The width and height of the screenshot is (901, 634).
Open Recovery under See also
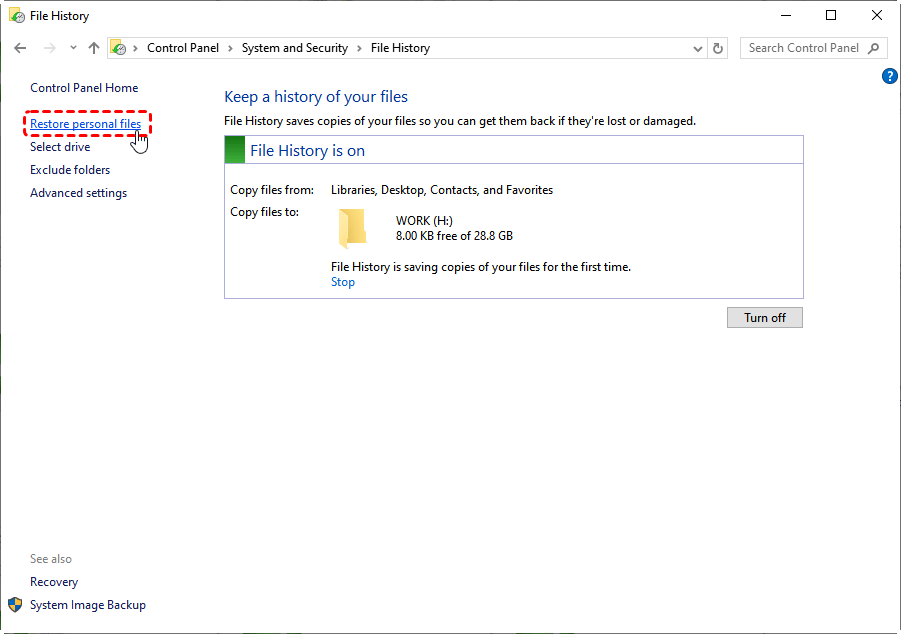pos(54,582)
